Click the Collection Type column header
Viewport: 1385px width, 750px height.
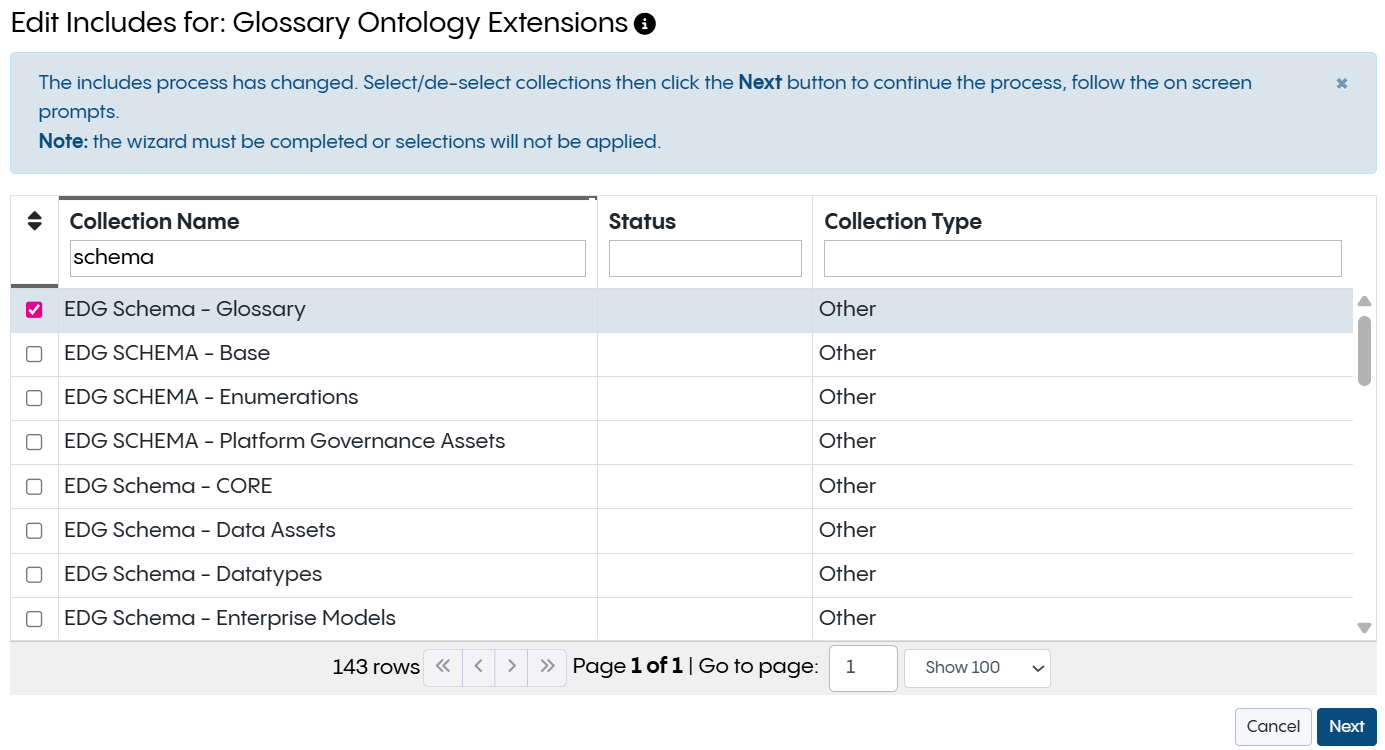(903, 221)
